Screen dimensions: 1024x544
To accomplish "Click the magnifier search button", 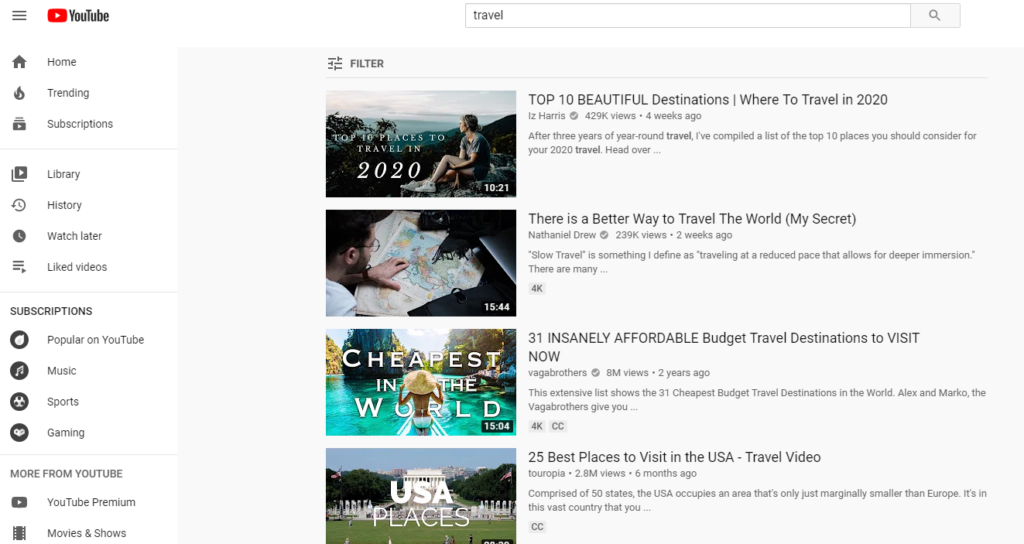I will click(935, 16).
